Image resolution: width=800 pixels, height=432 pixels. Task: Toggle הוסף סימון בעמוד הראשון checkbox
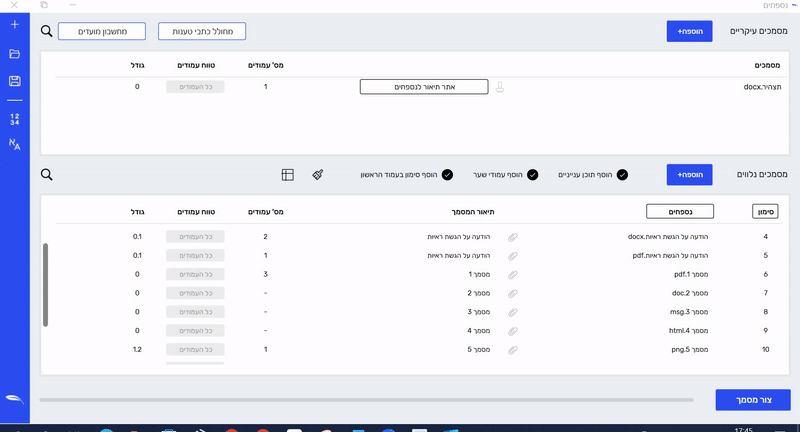447,175
